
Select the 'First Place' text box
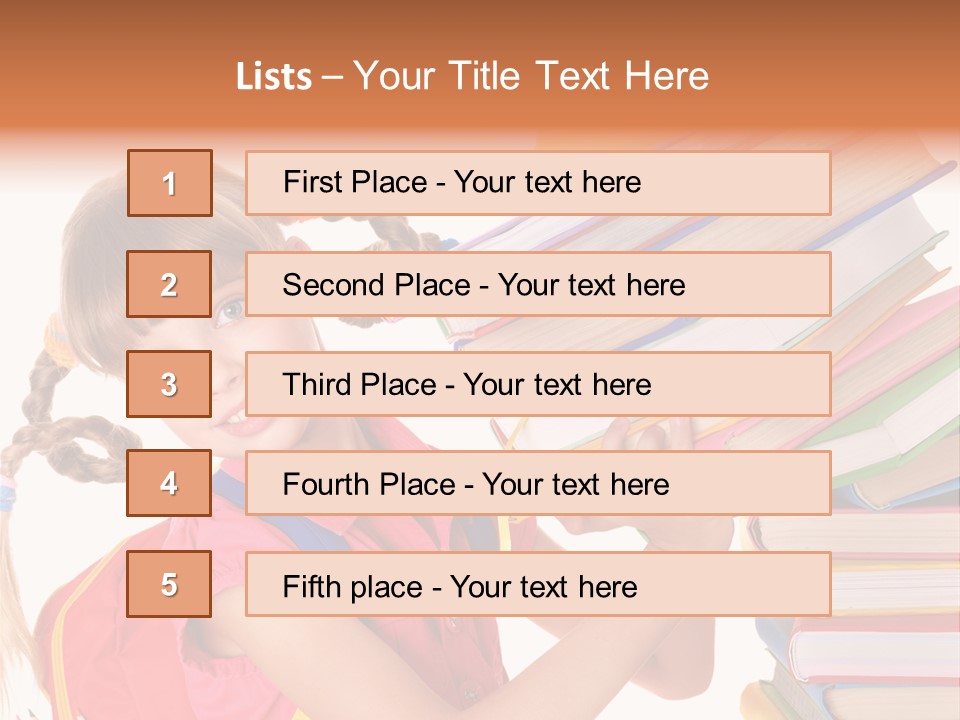point(538,183)
